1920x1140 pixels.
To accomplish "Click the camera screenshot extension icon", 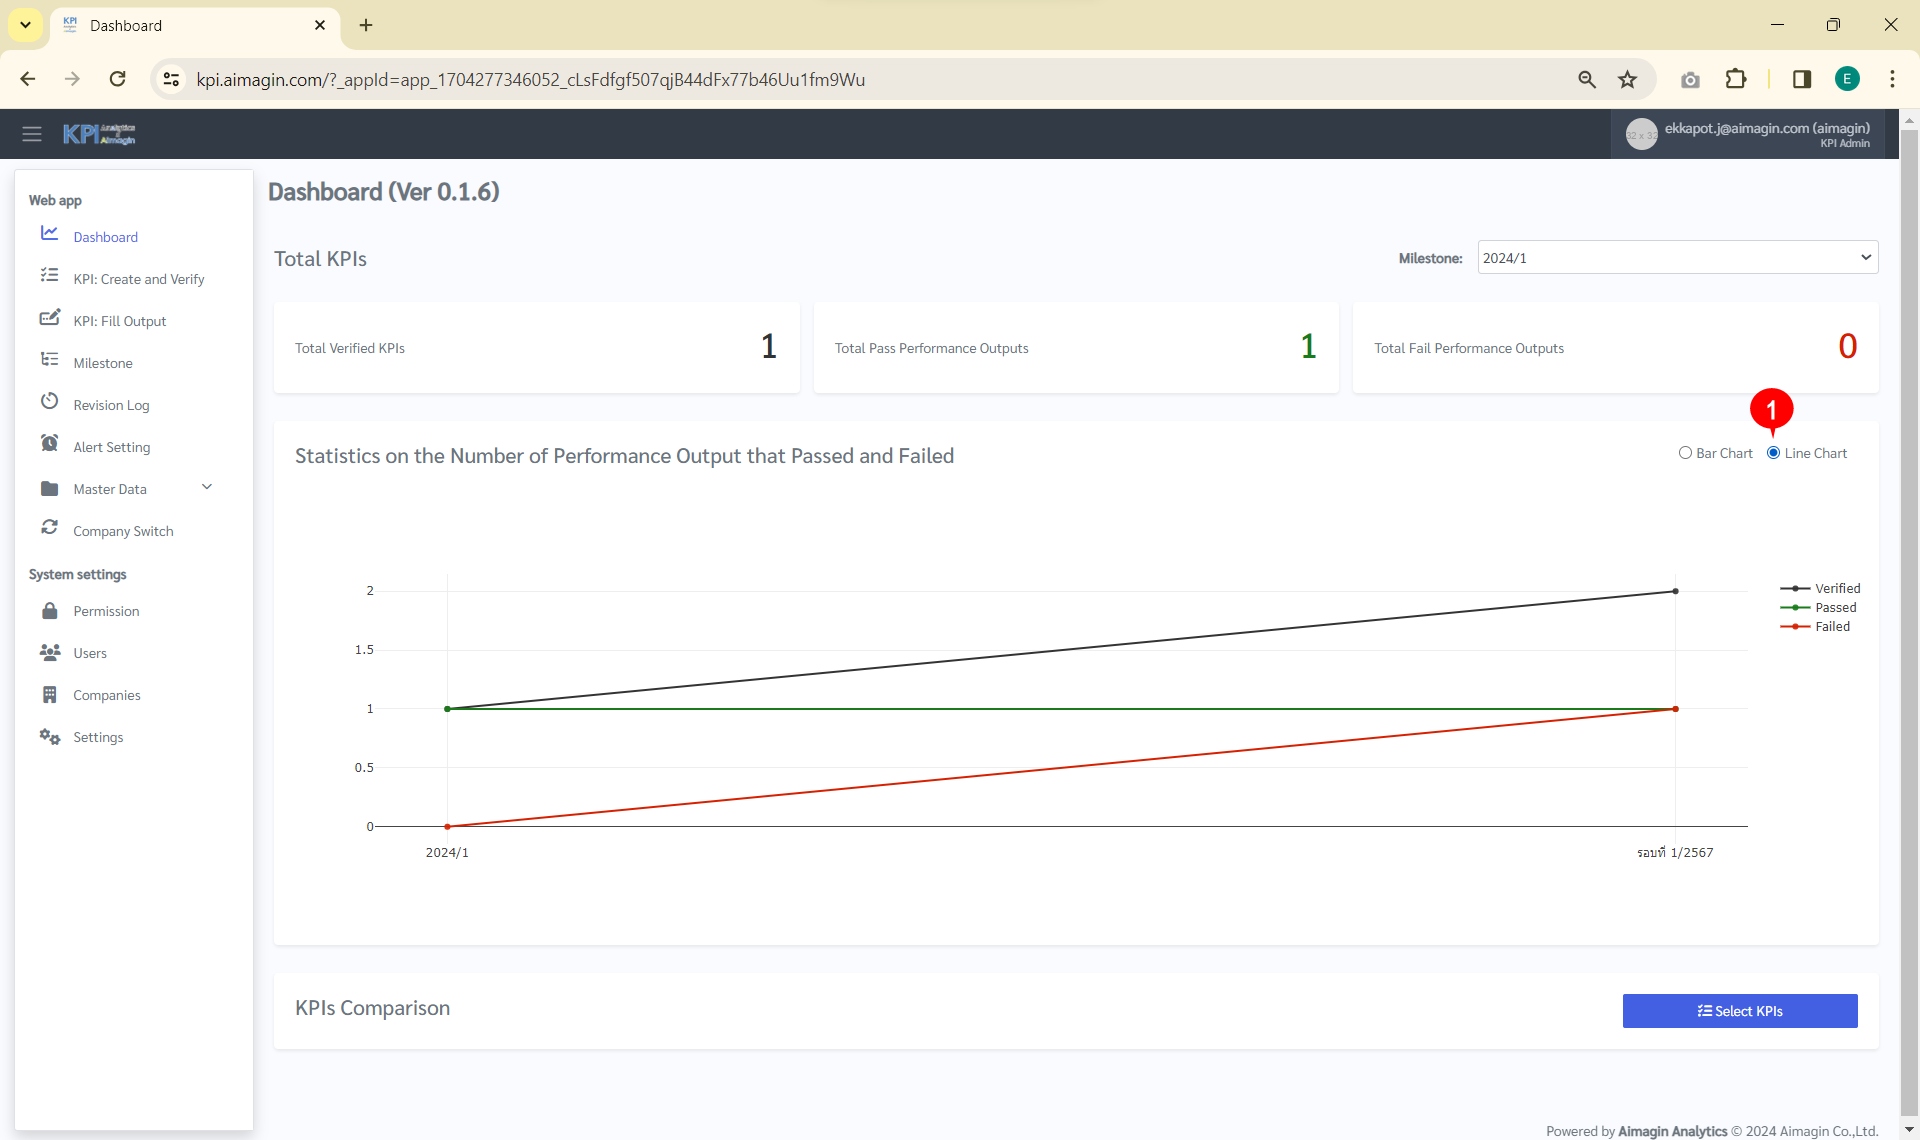I will [x=1690, y=79].
